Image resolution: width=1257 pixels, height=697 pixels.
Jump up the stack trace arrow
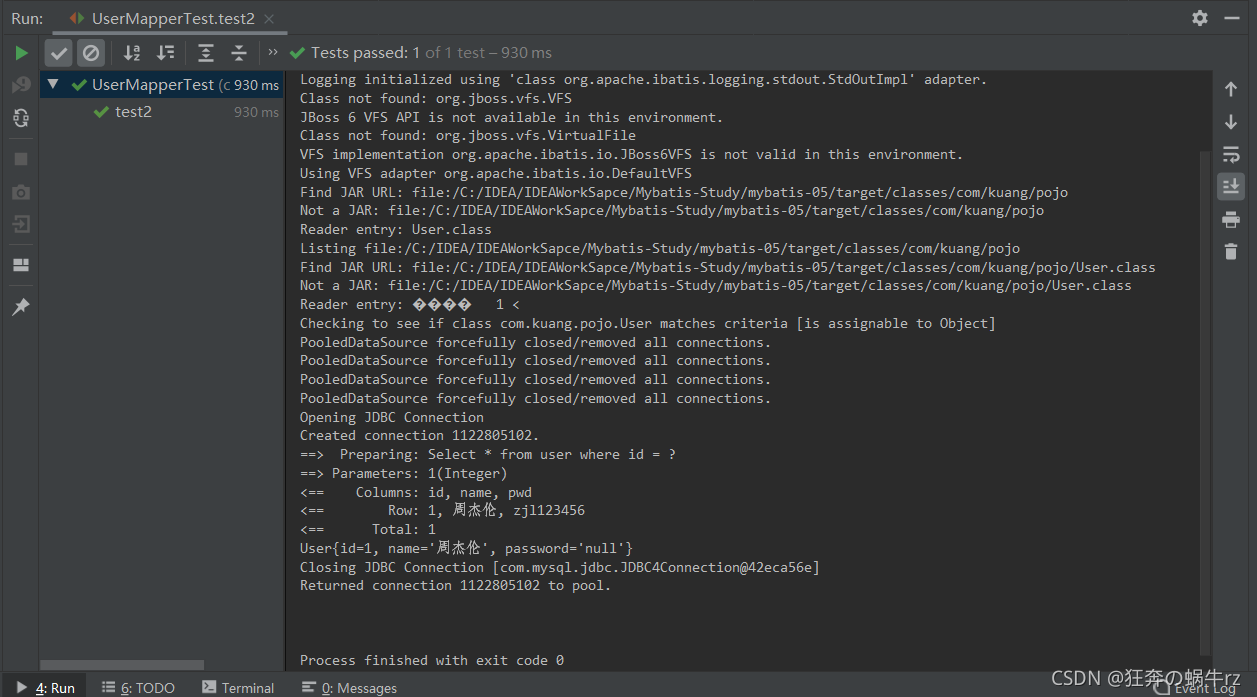pos(1231,89)
